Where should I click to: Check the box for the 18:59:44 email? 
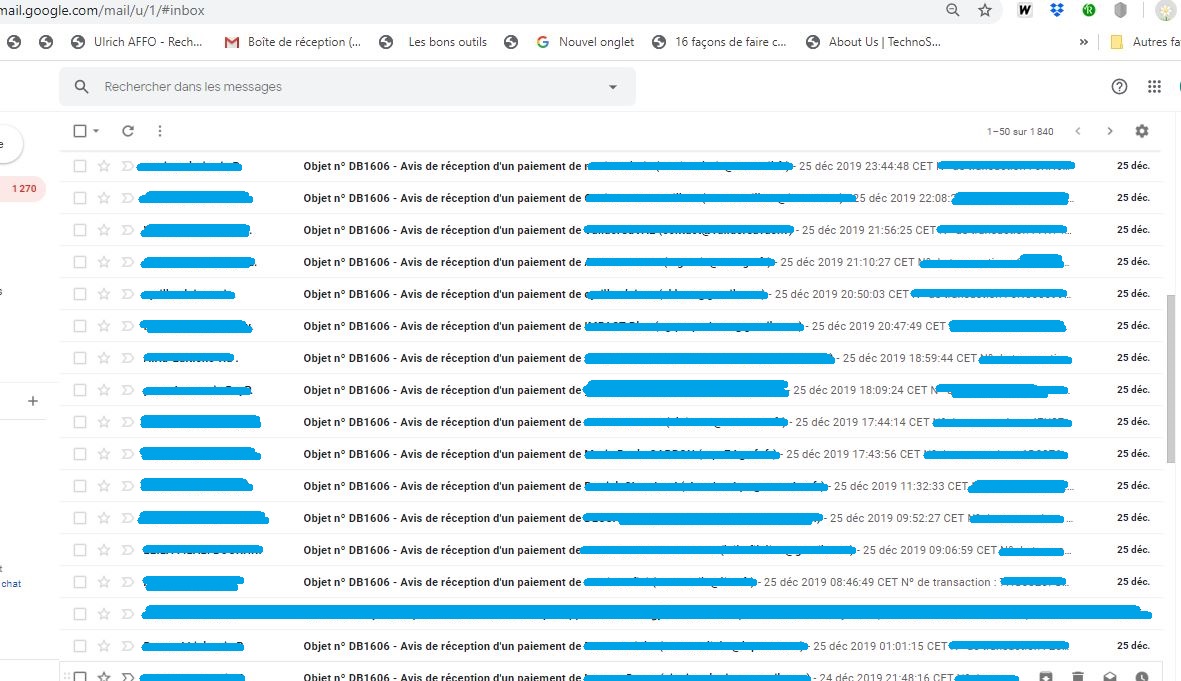click(80, 358)
